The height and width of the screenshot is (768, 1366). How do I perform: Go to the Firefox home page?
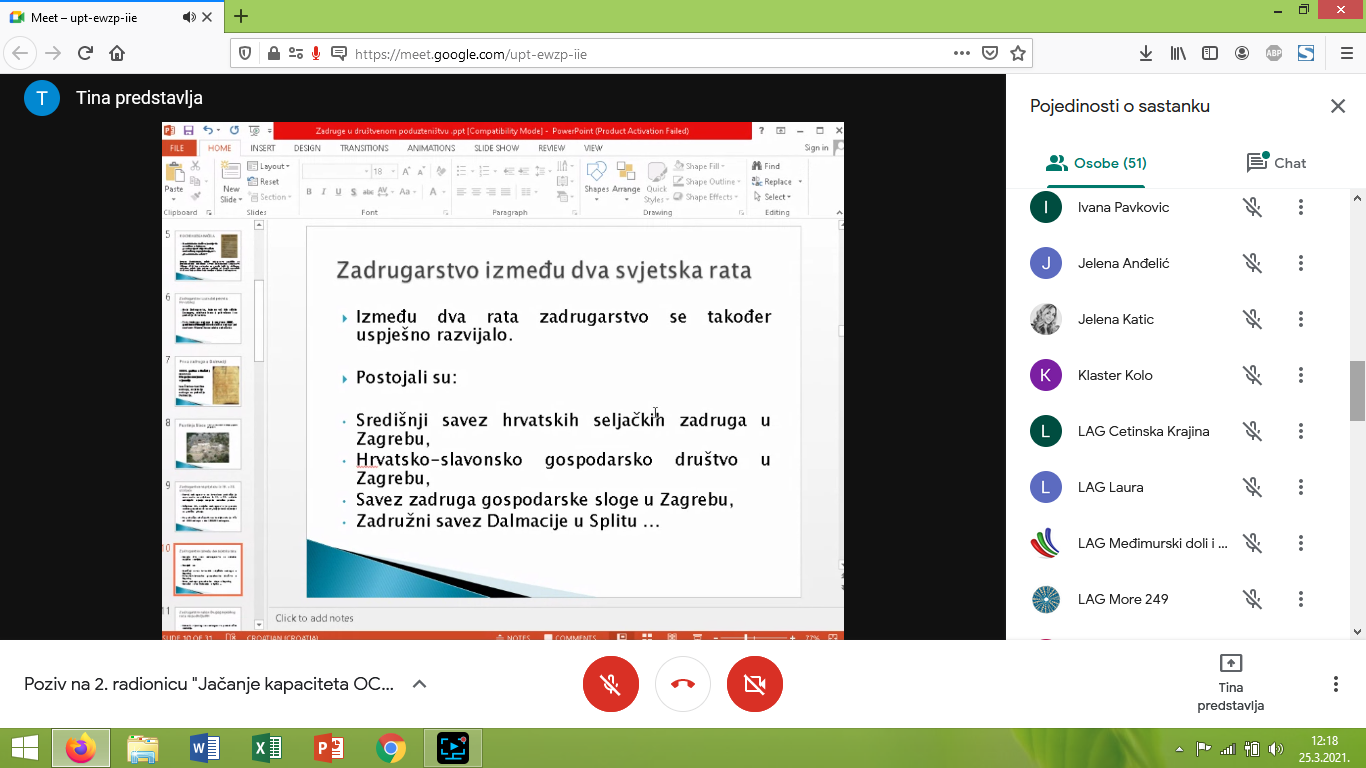(x=117, y=53)
